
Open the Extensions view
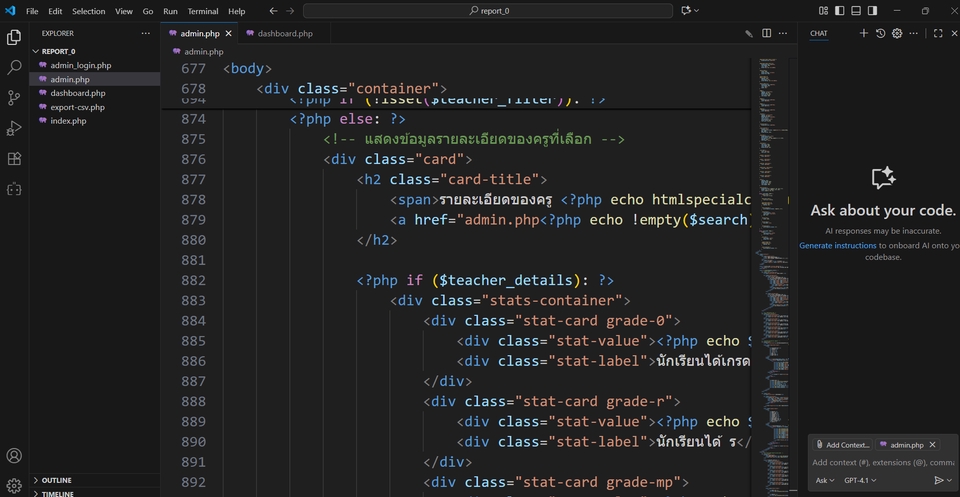point(14,159)
